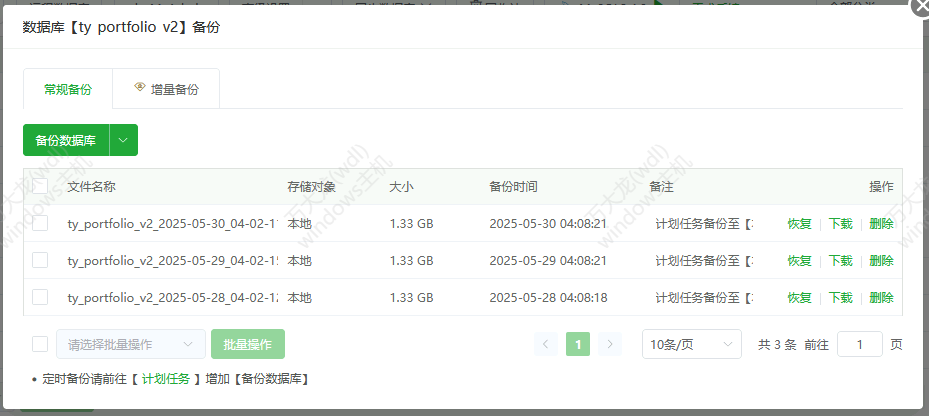Go to next page arrow
Image resolution: width=929 pixels, height=416 pixels.
pos(610,344)
